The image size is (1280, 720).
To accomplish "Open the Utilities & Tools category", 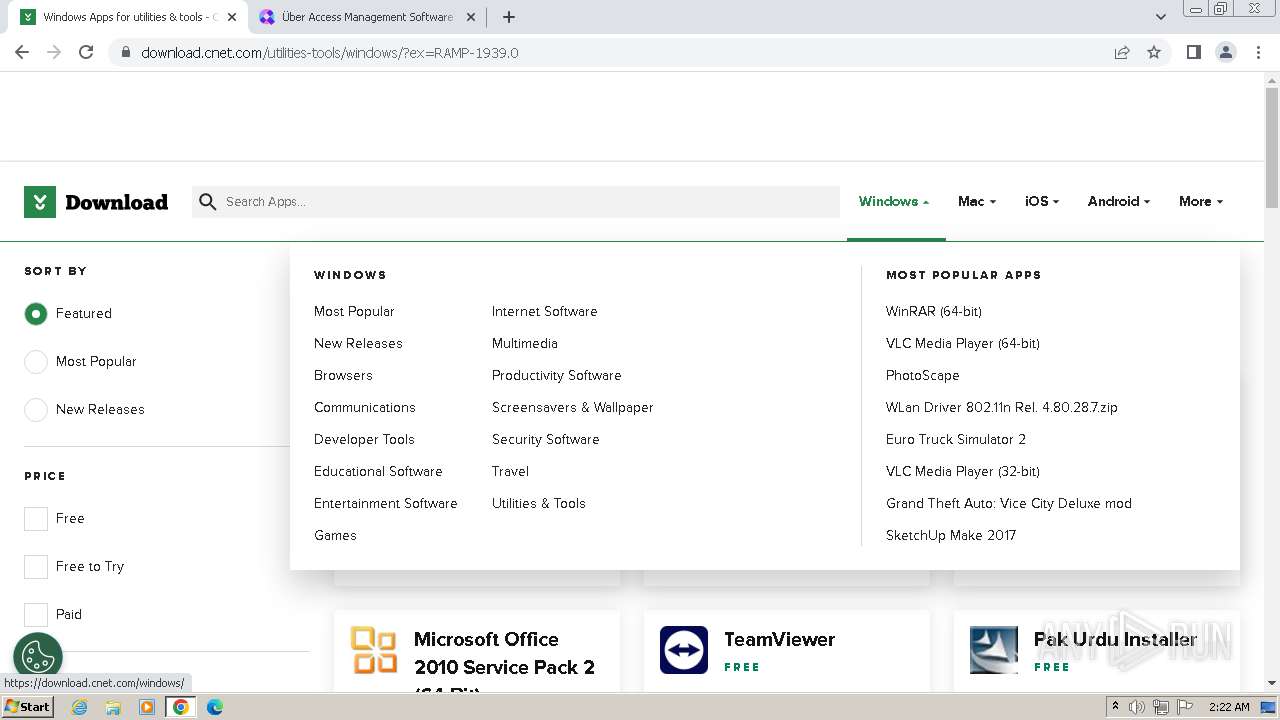I will [x=539, y=503].
